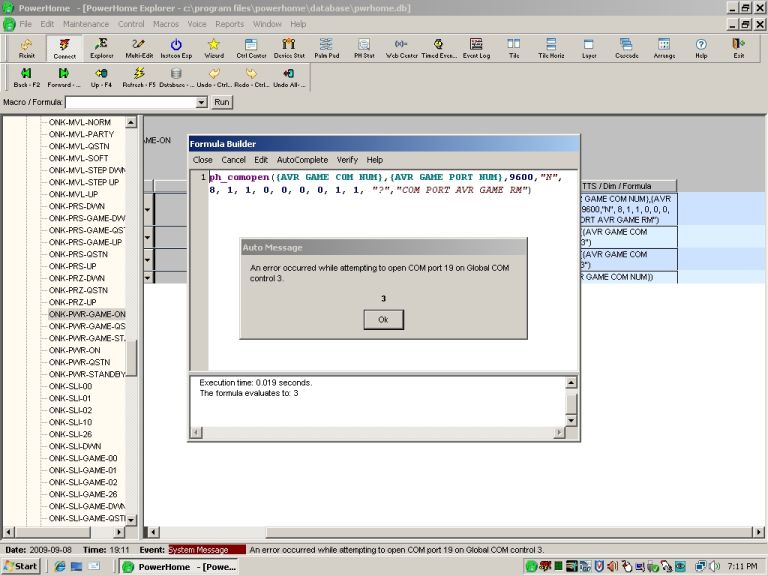Screen dimensions: 768x576
Task: Open the Ctrl Center icon
Action: tap(251, 48)
